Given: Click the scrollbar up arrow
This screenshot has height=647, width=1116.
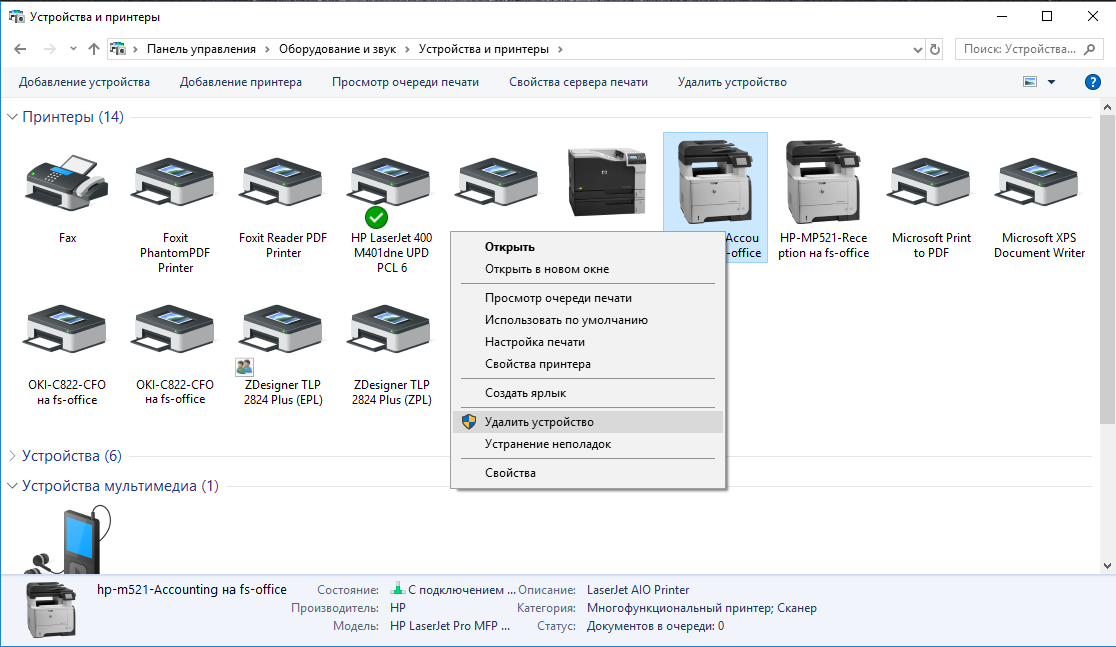Looking at the screenshot, I should pyautogui.click(x=1107, y=107).
